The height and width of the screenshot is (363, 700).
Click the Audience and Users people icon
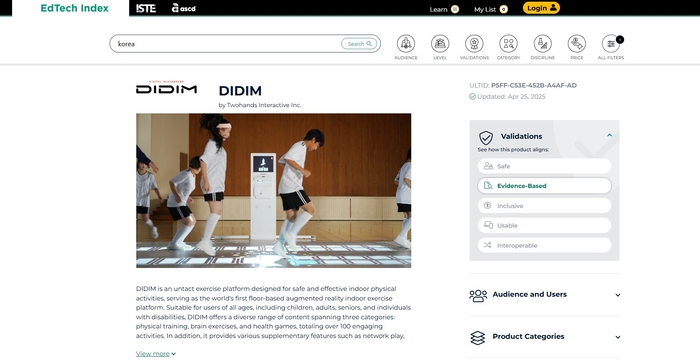coord(478,295)
